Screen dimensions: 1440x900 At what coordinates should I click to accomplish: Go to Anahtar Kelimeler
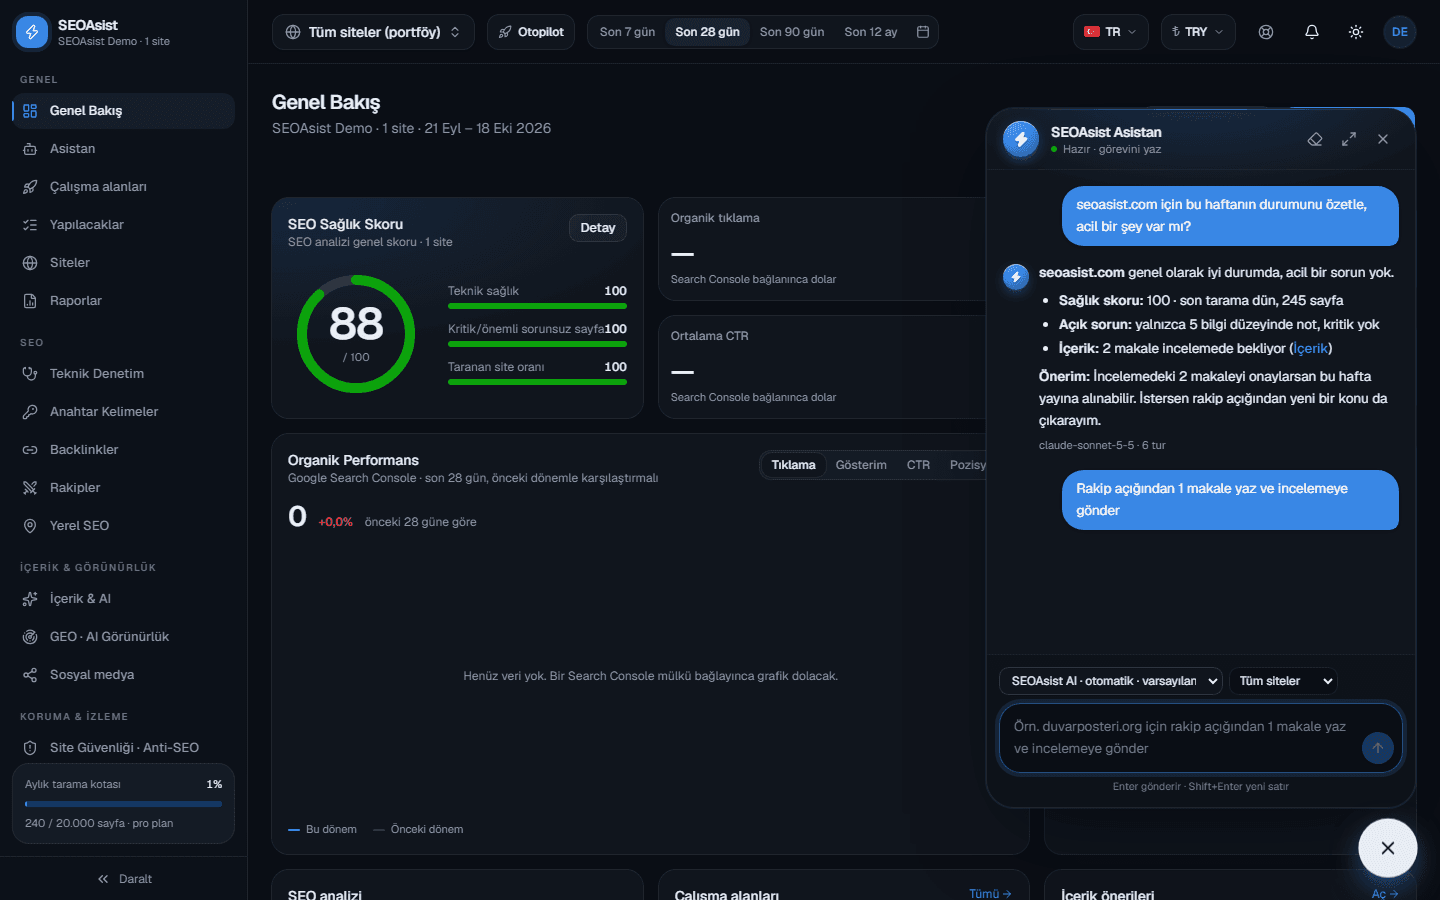123,412
